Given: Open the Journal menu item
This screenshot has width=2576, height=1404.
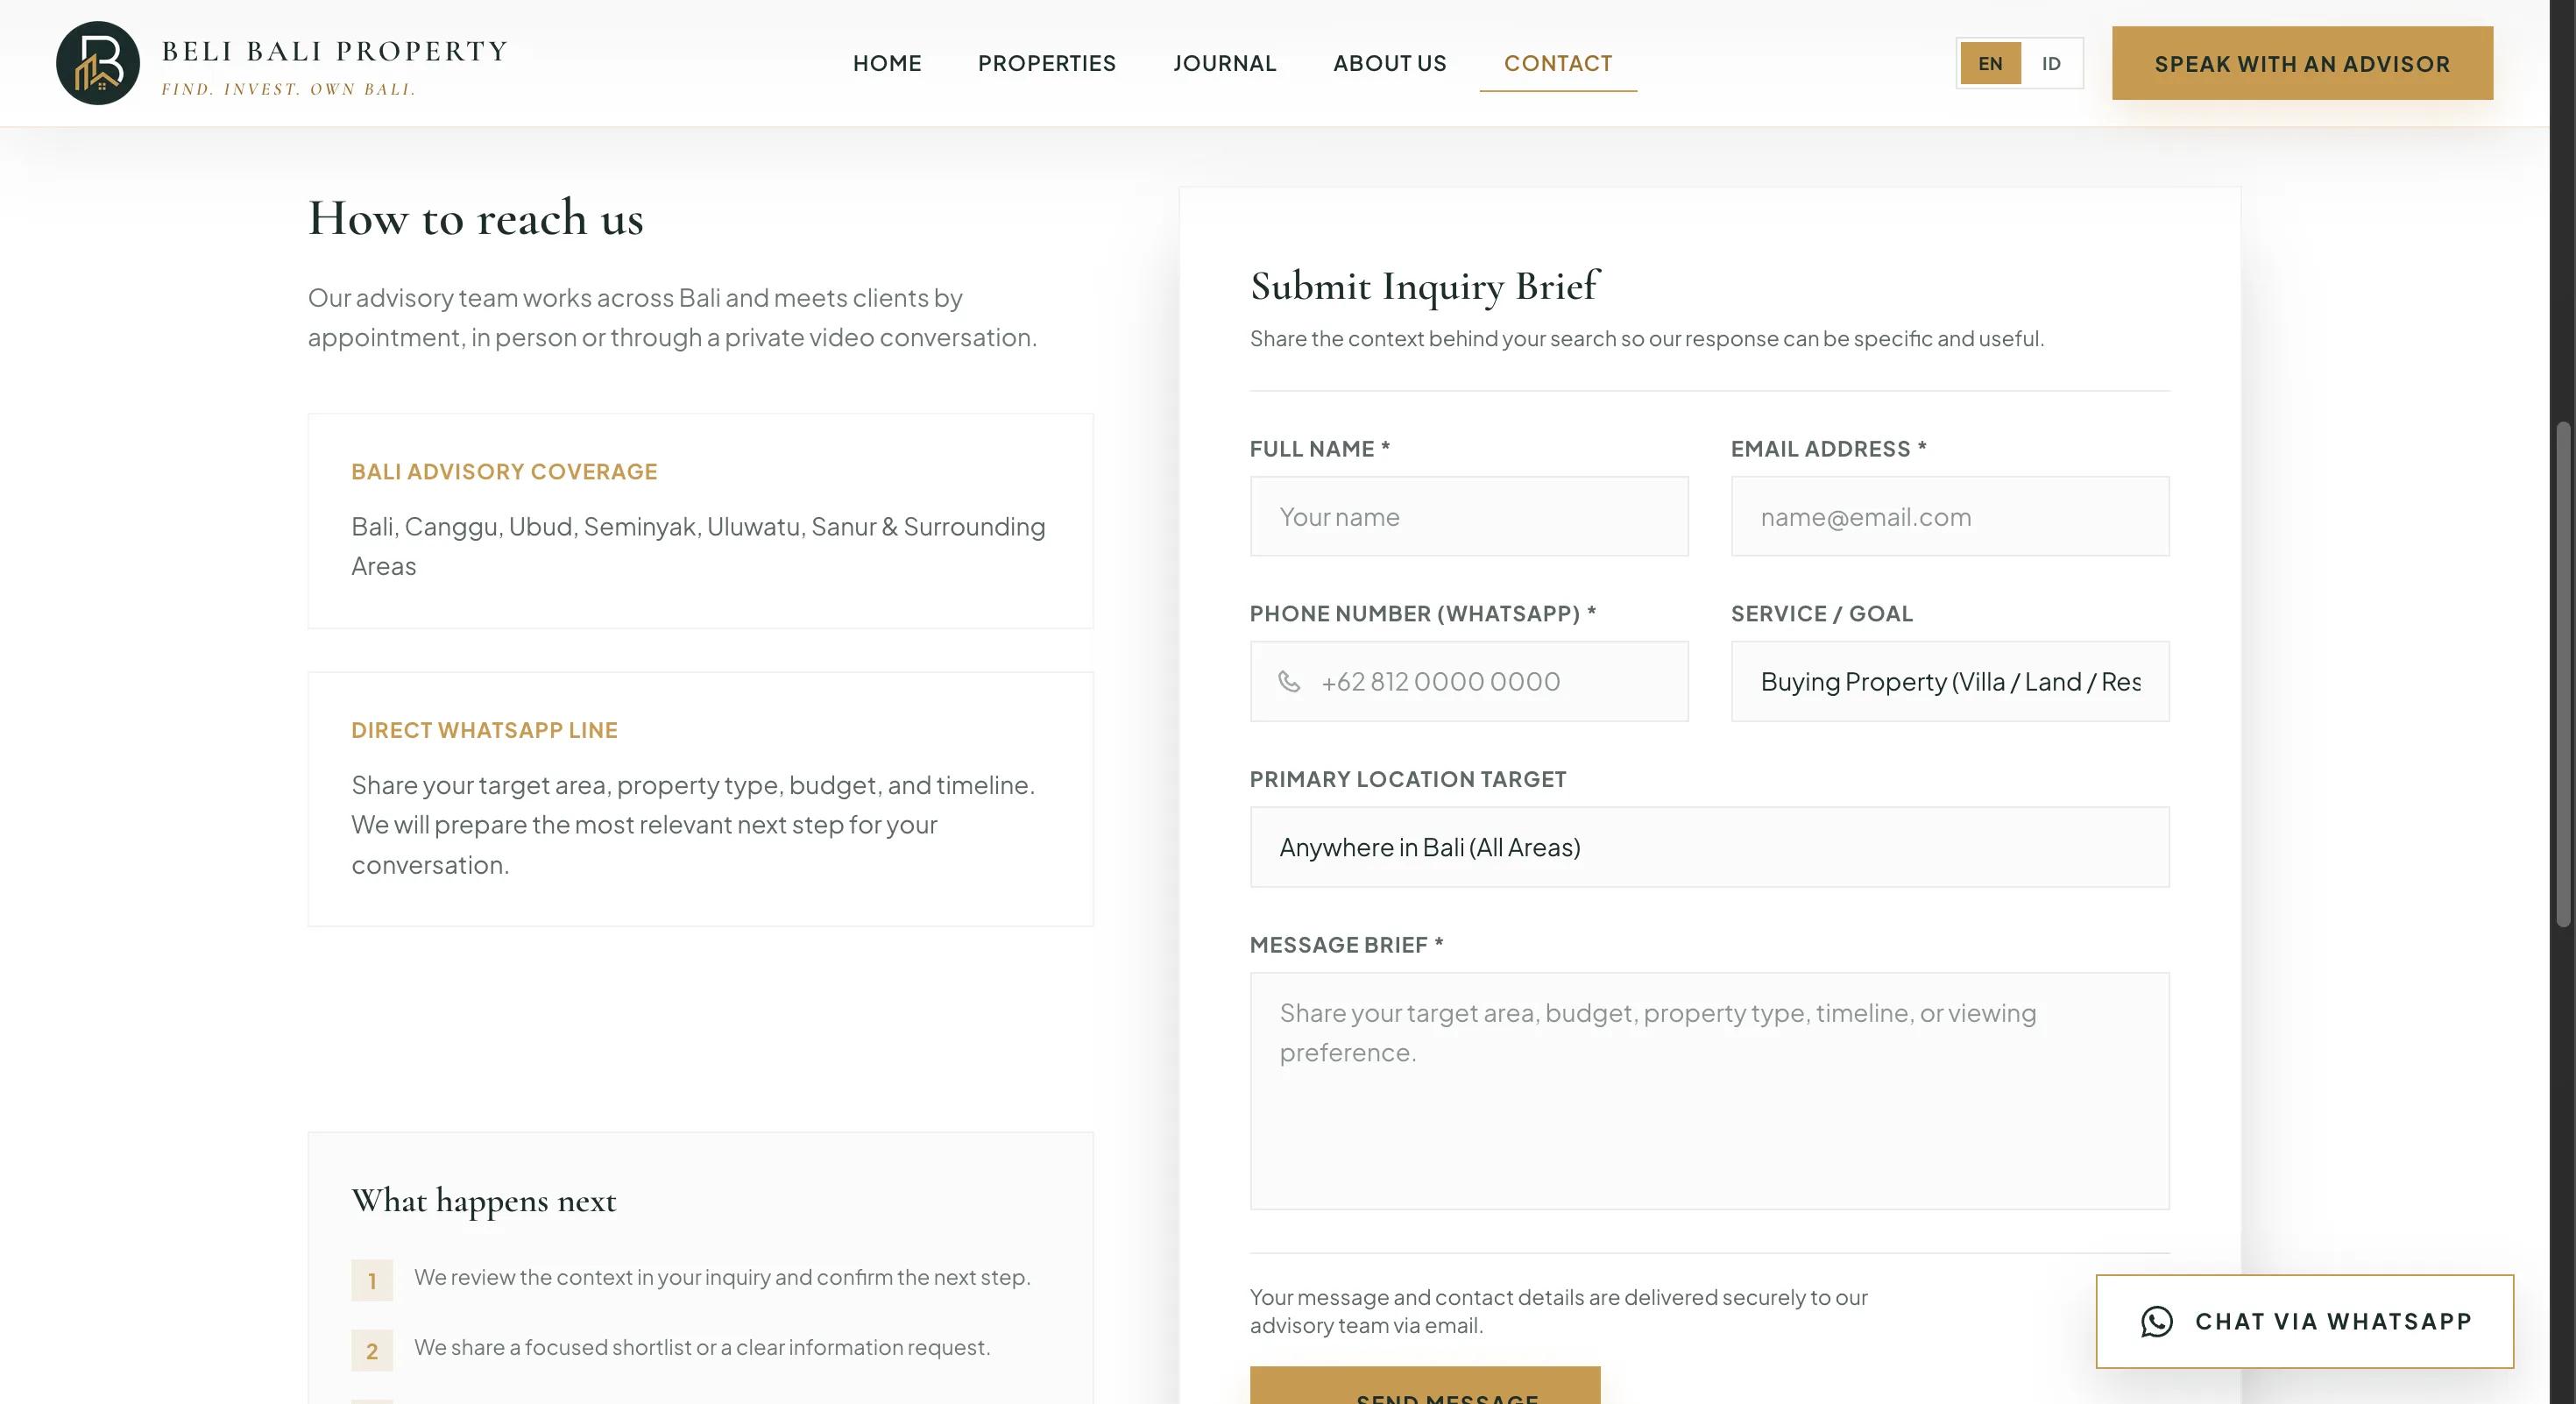Looking at the screenshot, I should (x=1225, y=63).
